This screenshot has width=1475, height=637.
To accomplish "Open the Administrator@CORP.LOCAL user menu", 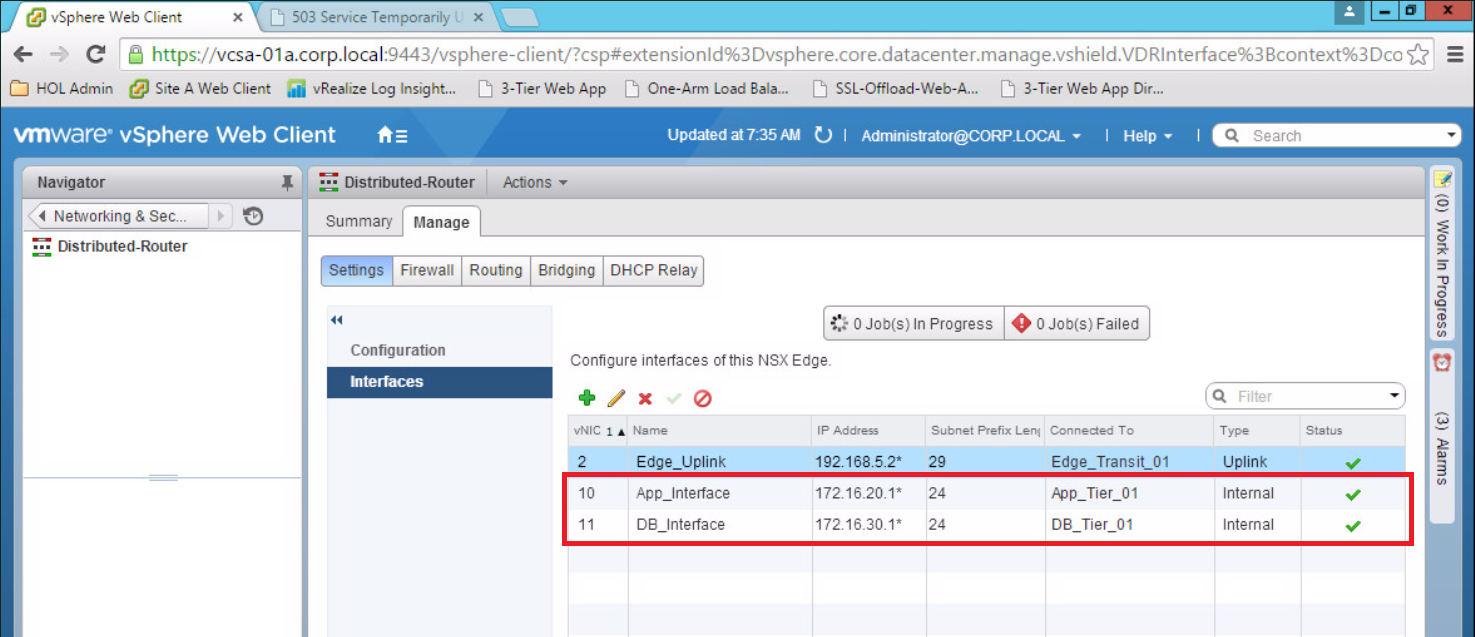I will [971, 136].
